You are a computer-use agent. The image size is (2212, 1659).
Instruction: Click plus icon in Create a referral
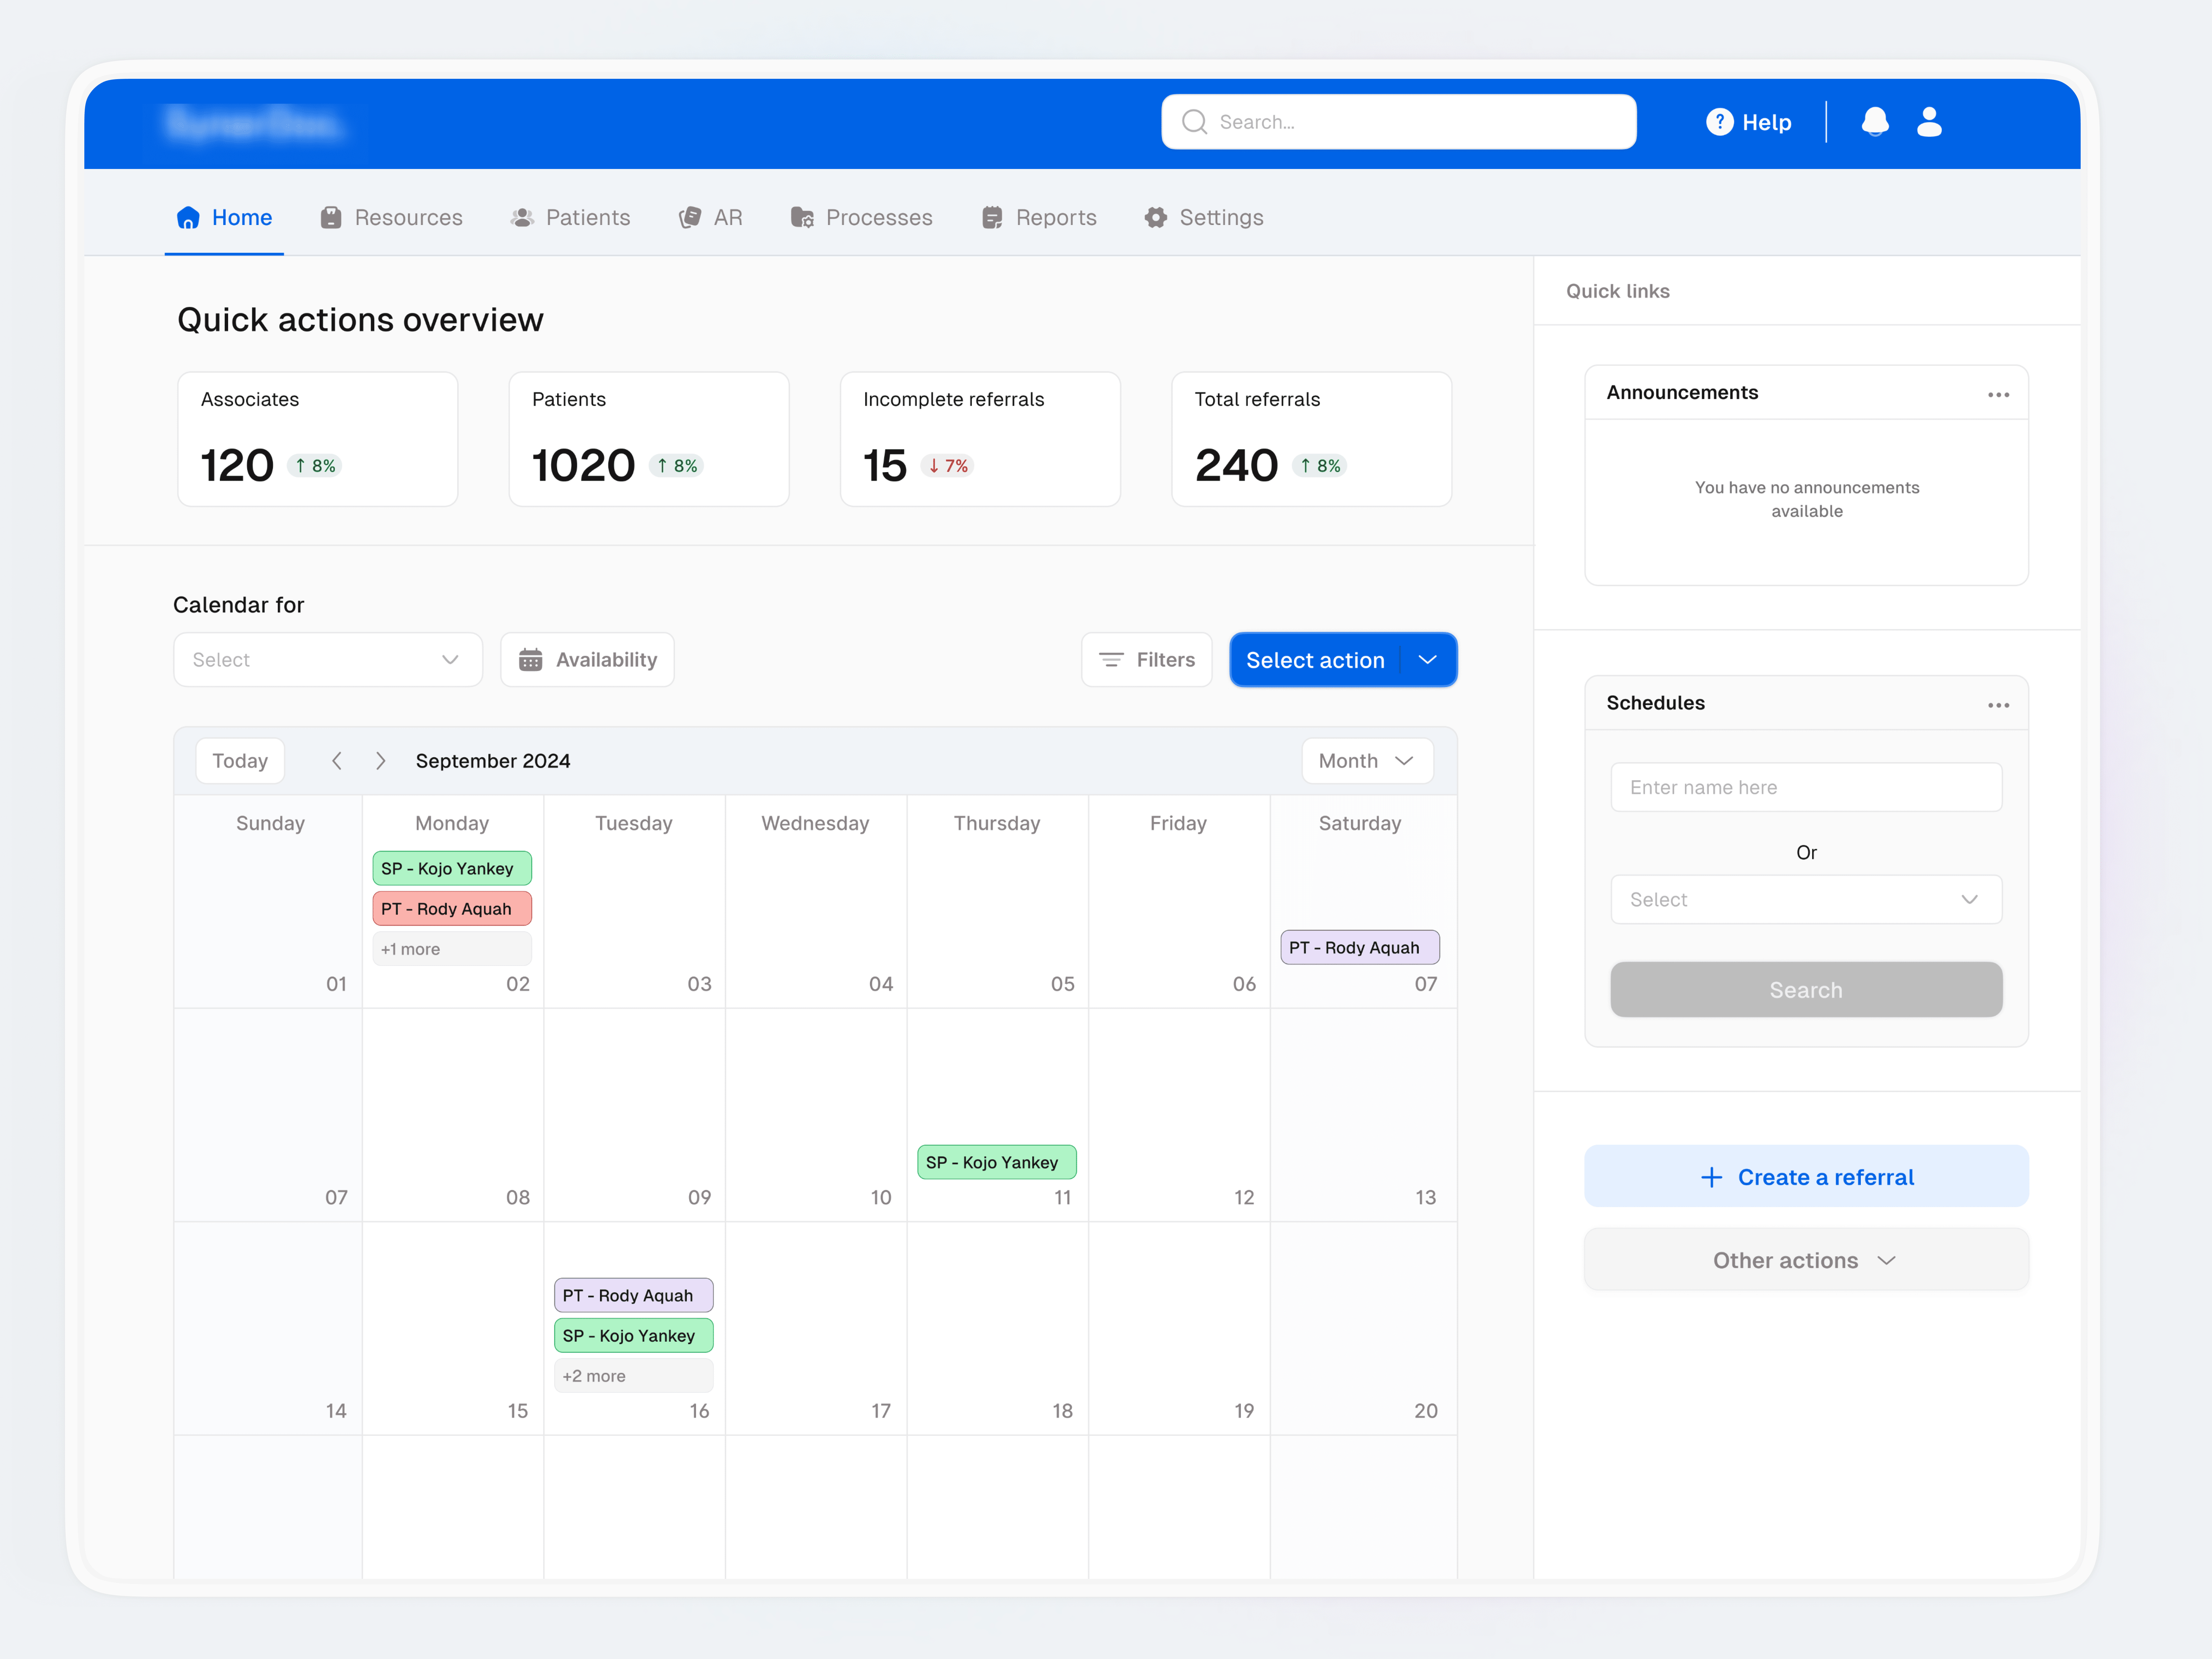point(1711,1177)
